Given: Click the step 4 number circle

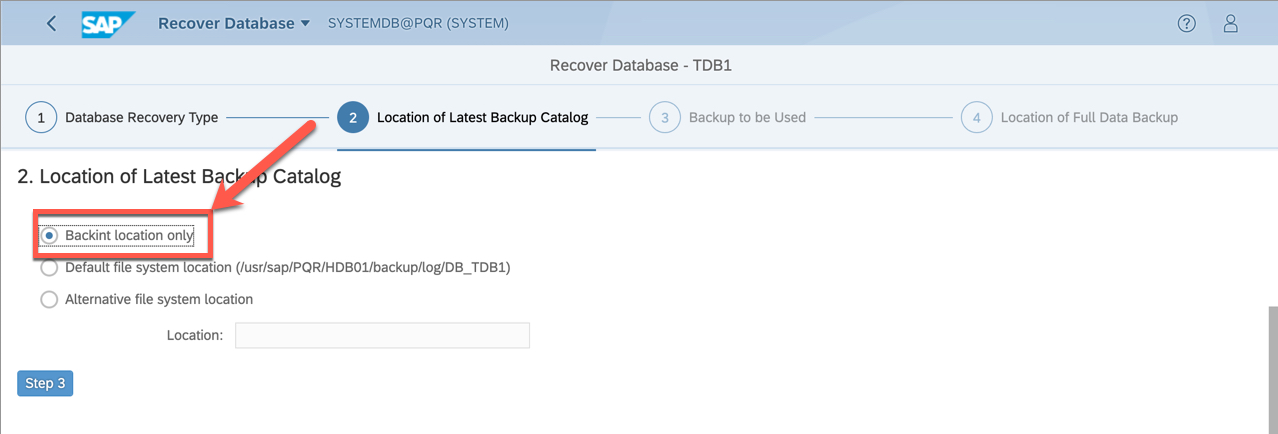Looking at the screenshot, I should (977, 117).
